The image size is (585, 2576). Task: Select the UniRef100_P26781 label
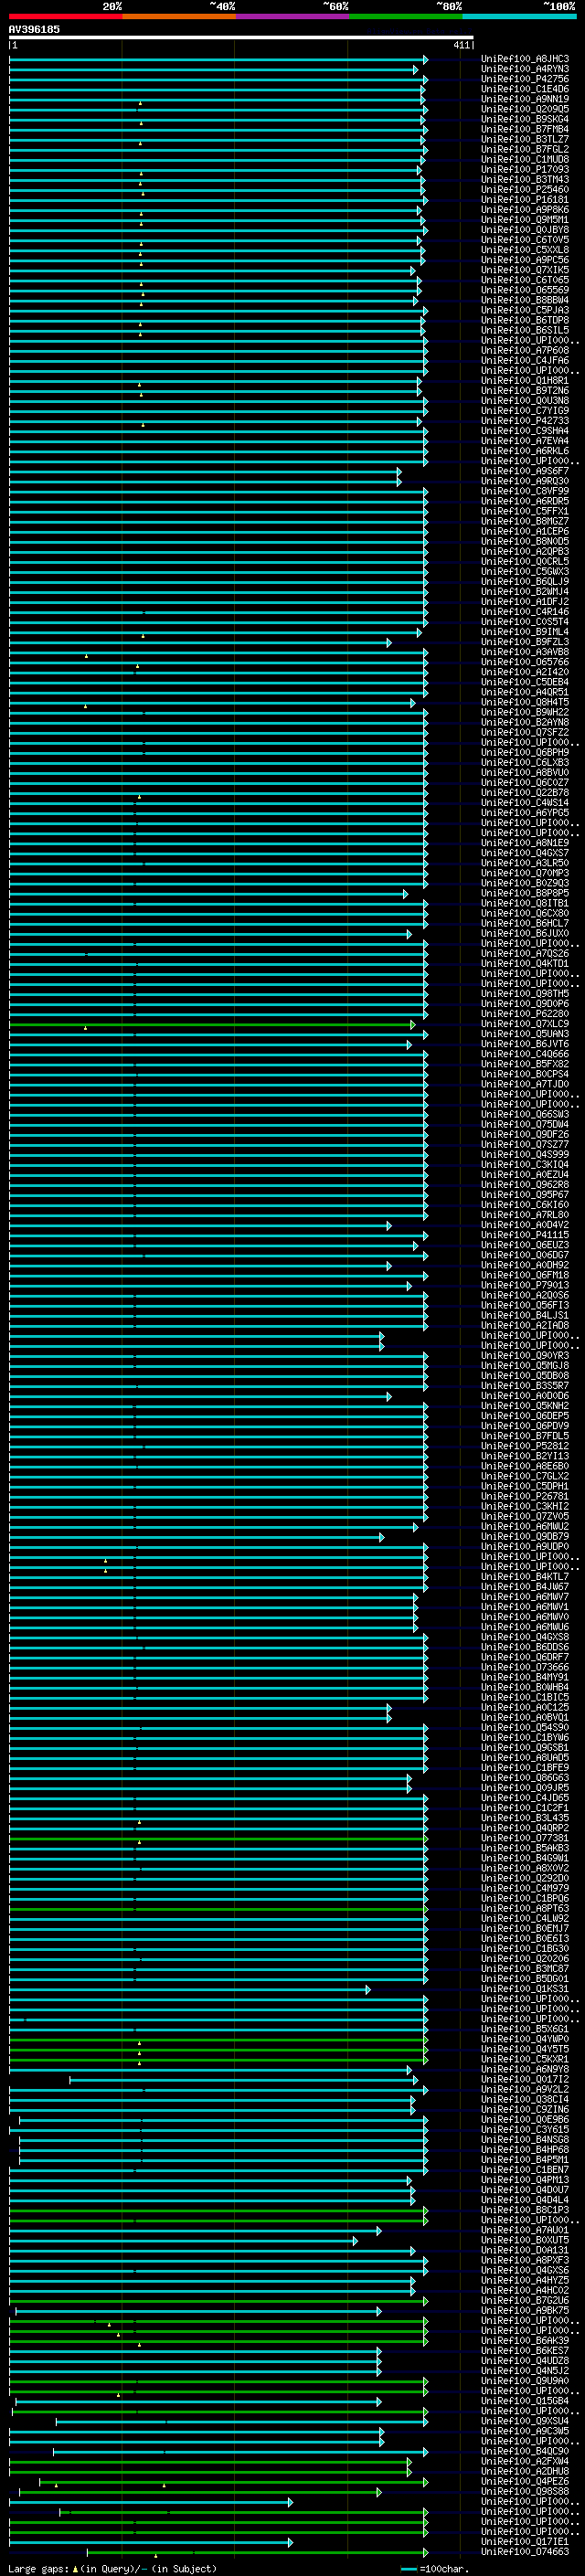[x=525, y=1497]
